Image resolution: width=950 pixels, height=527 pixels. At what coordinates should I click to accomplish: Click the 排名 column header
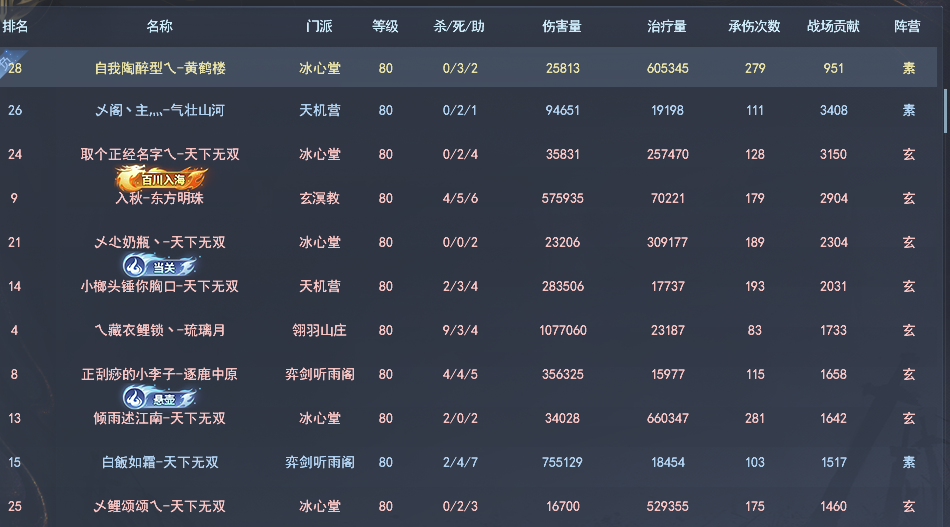[x=15, y=26]
